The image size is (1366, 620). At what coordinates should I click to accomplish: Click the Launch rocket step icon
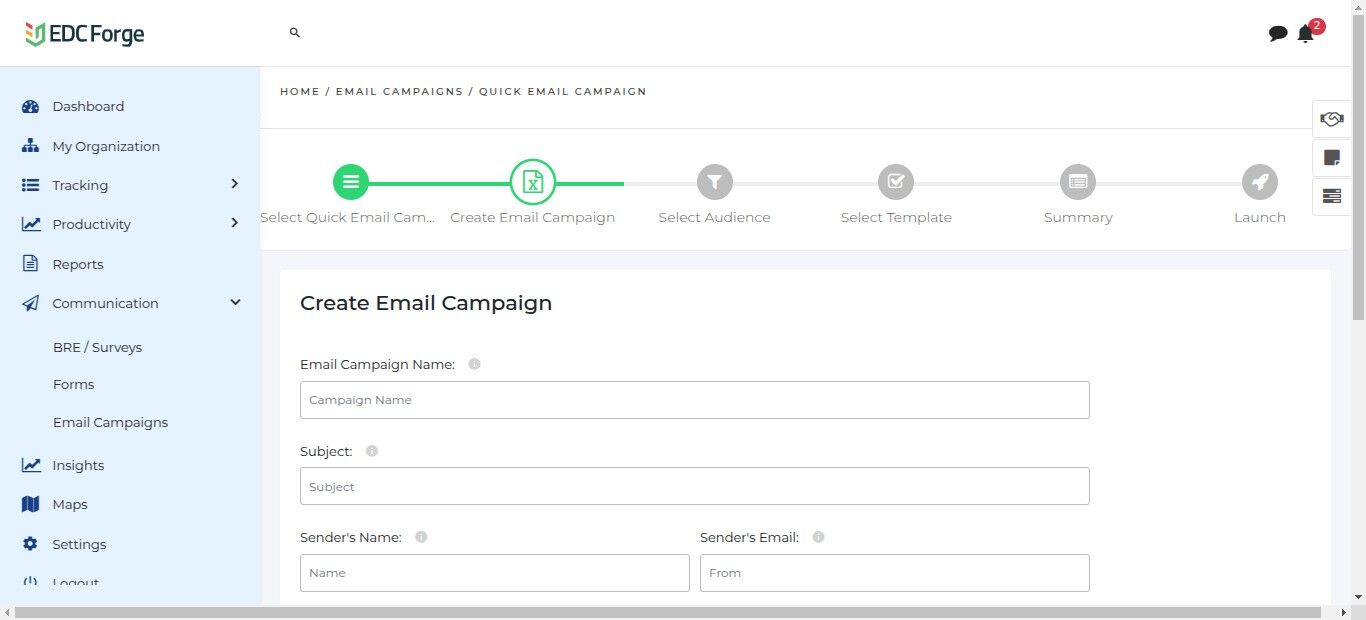pos(1259,182)
